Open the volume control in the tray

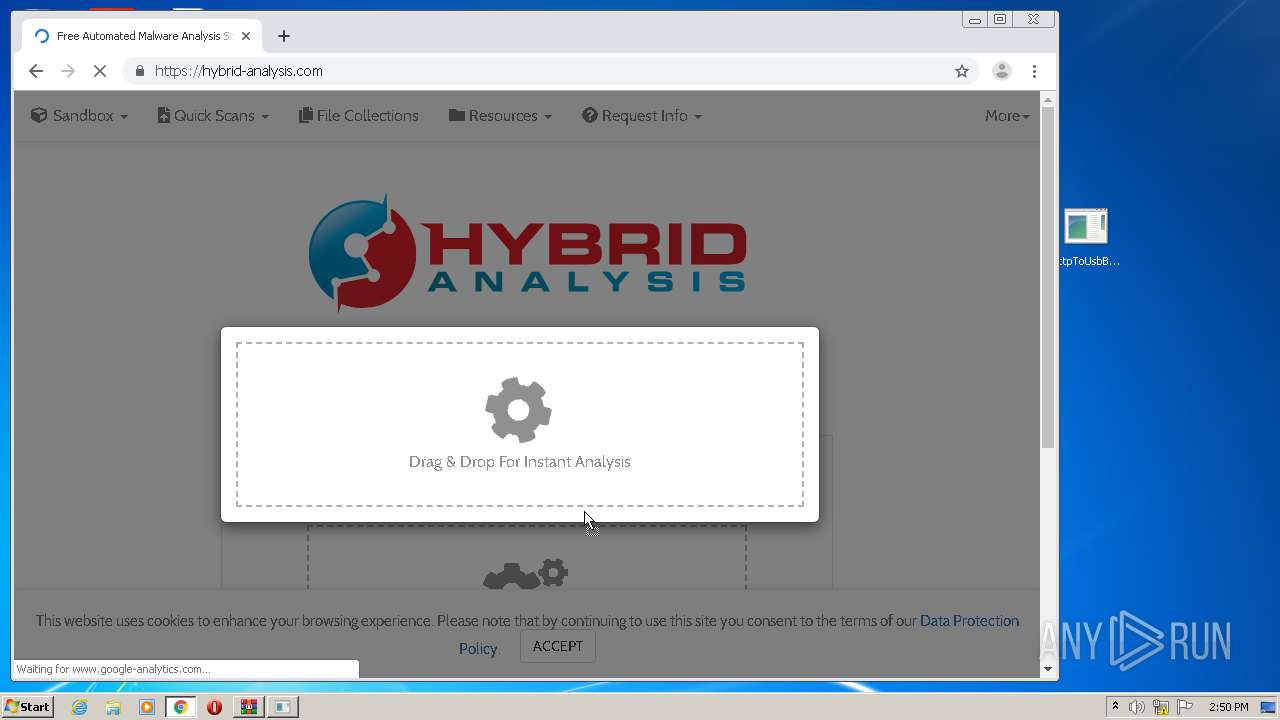pyautogui.click(x=1137, y=707)
